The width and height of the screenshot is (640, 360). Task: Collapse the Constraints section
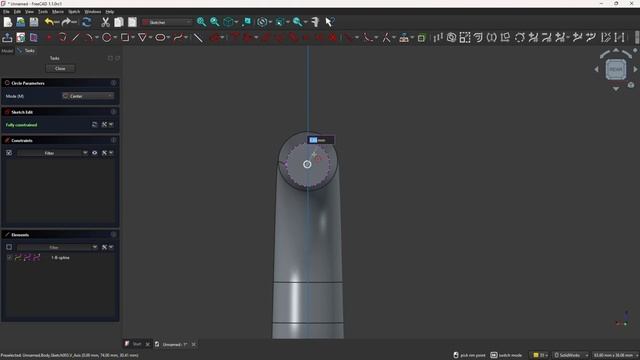point(113,140)
